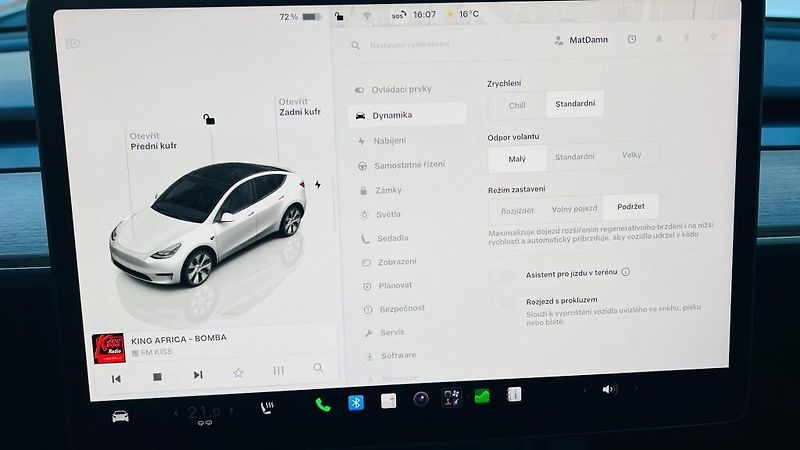Tap the volume speaker icon
Screen dimensions: 800x450
click(609, 389)
